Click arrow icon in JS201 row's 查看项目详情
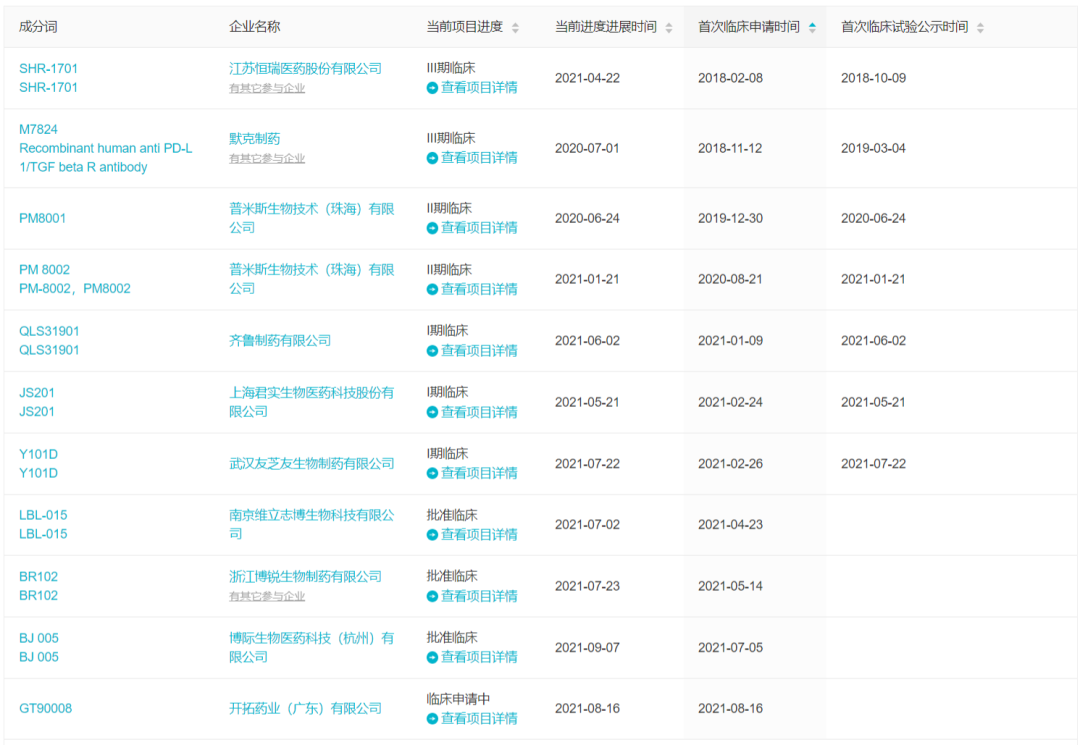The width and height of the screenshot is (1080, 745). click(x=433, y=412)
